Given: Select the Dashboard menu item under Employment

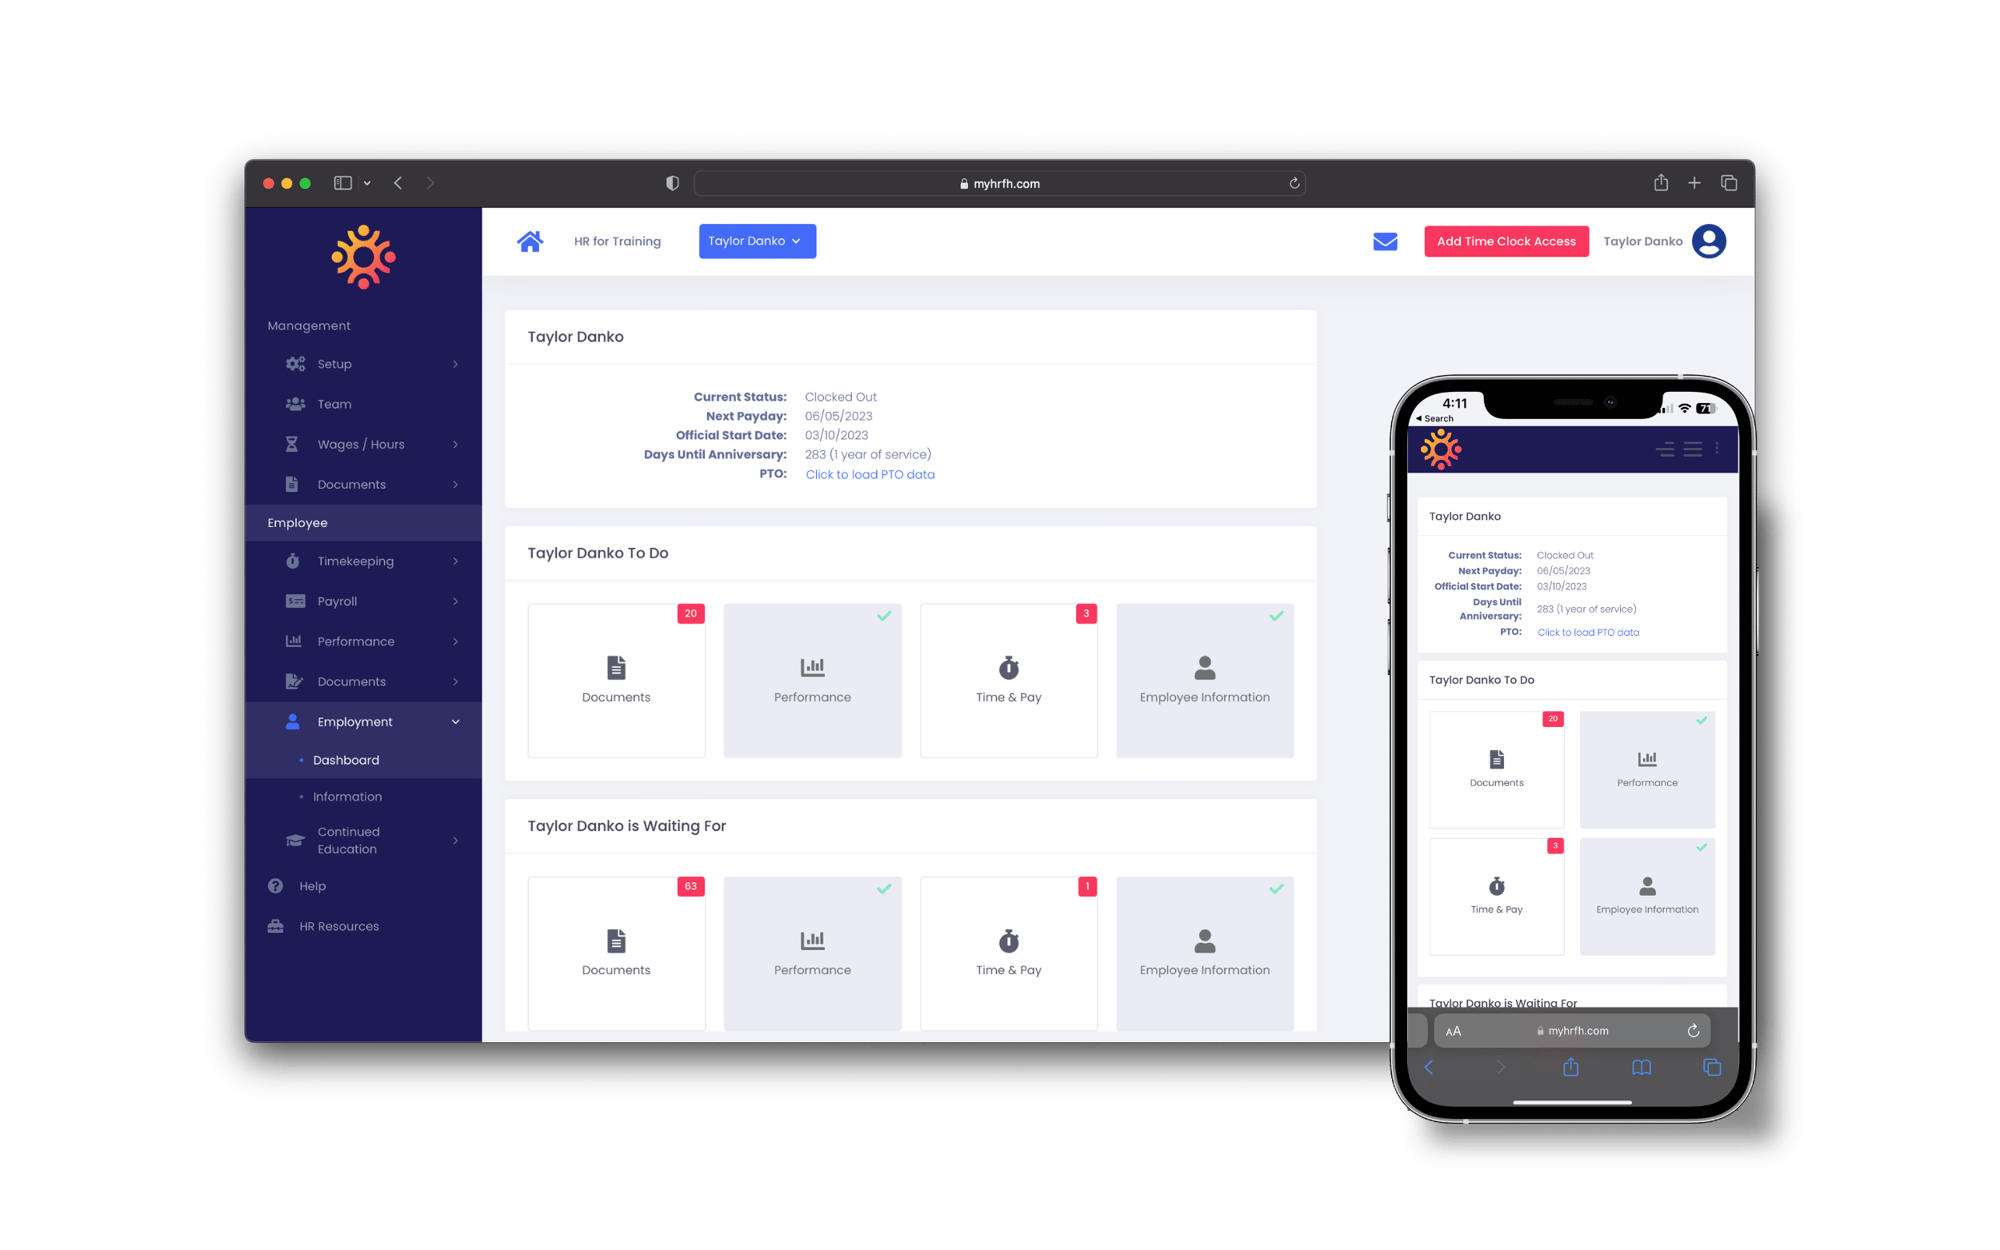Looking at the screenshot, I should (346, 759).
